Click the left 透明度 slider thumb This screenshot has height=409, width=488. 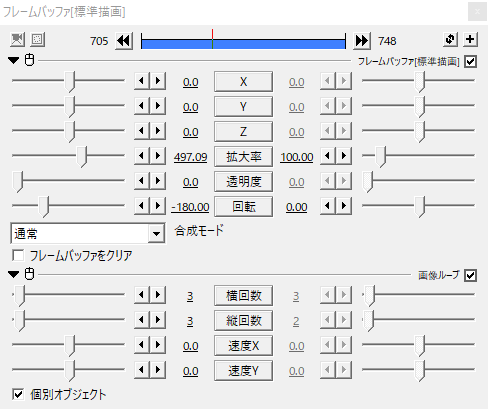click(18, 182)
